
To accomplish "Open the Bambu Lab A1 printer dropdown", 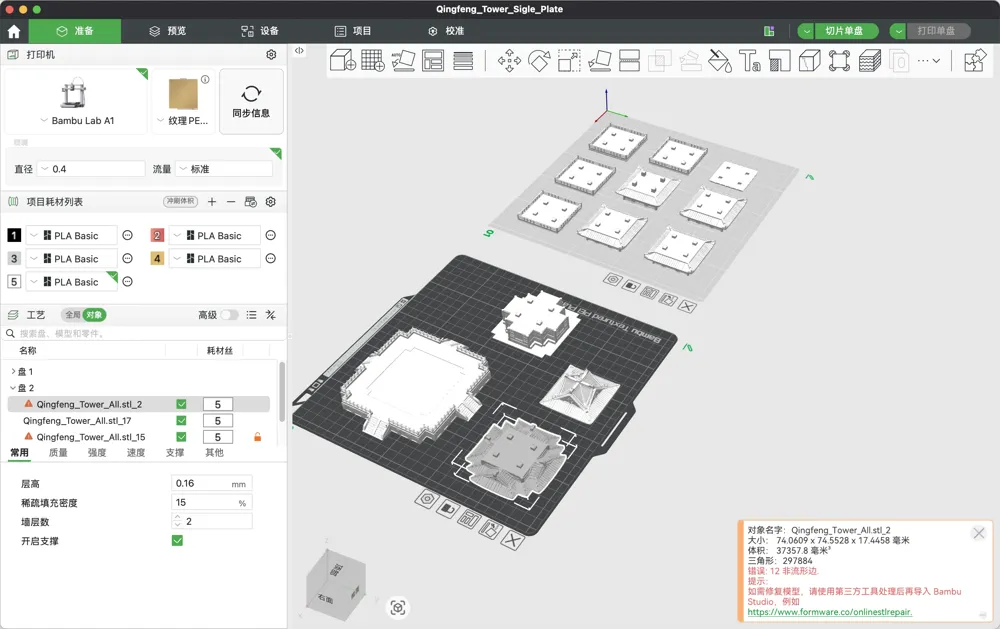I will point(76,121).
